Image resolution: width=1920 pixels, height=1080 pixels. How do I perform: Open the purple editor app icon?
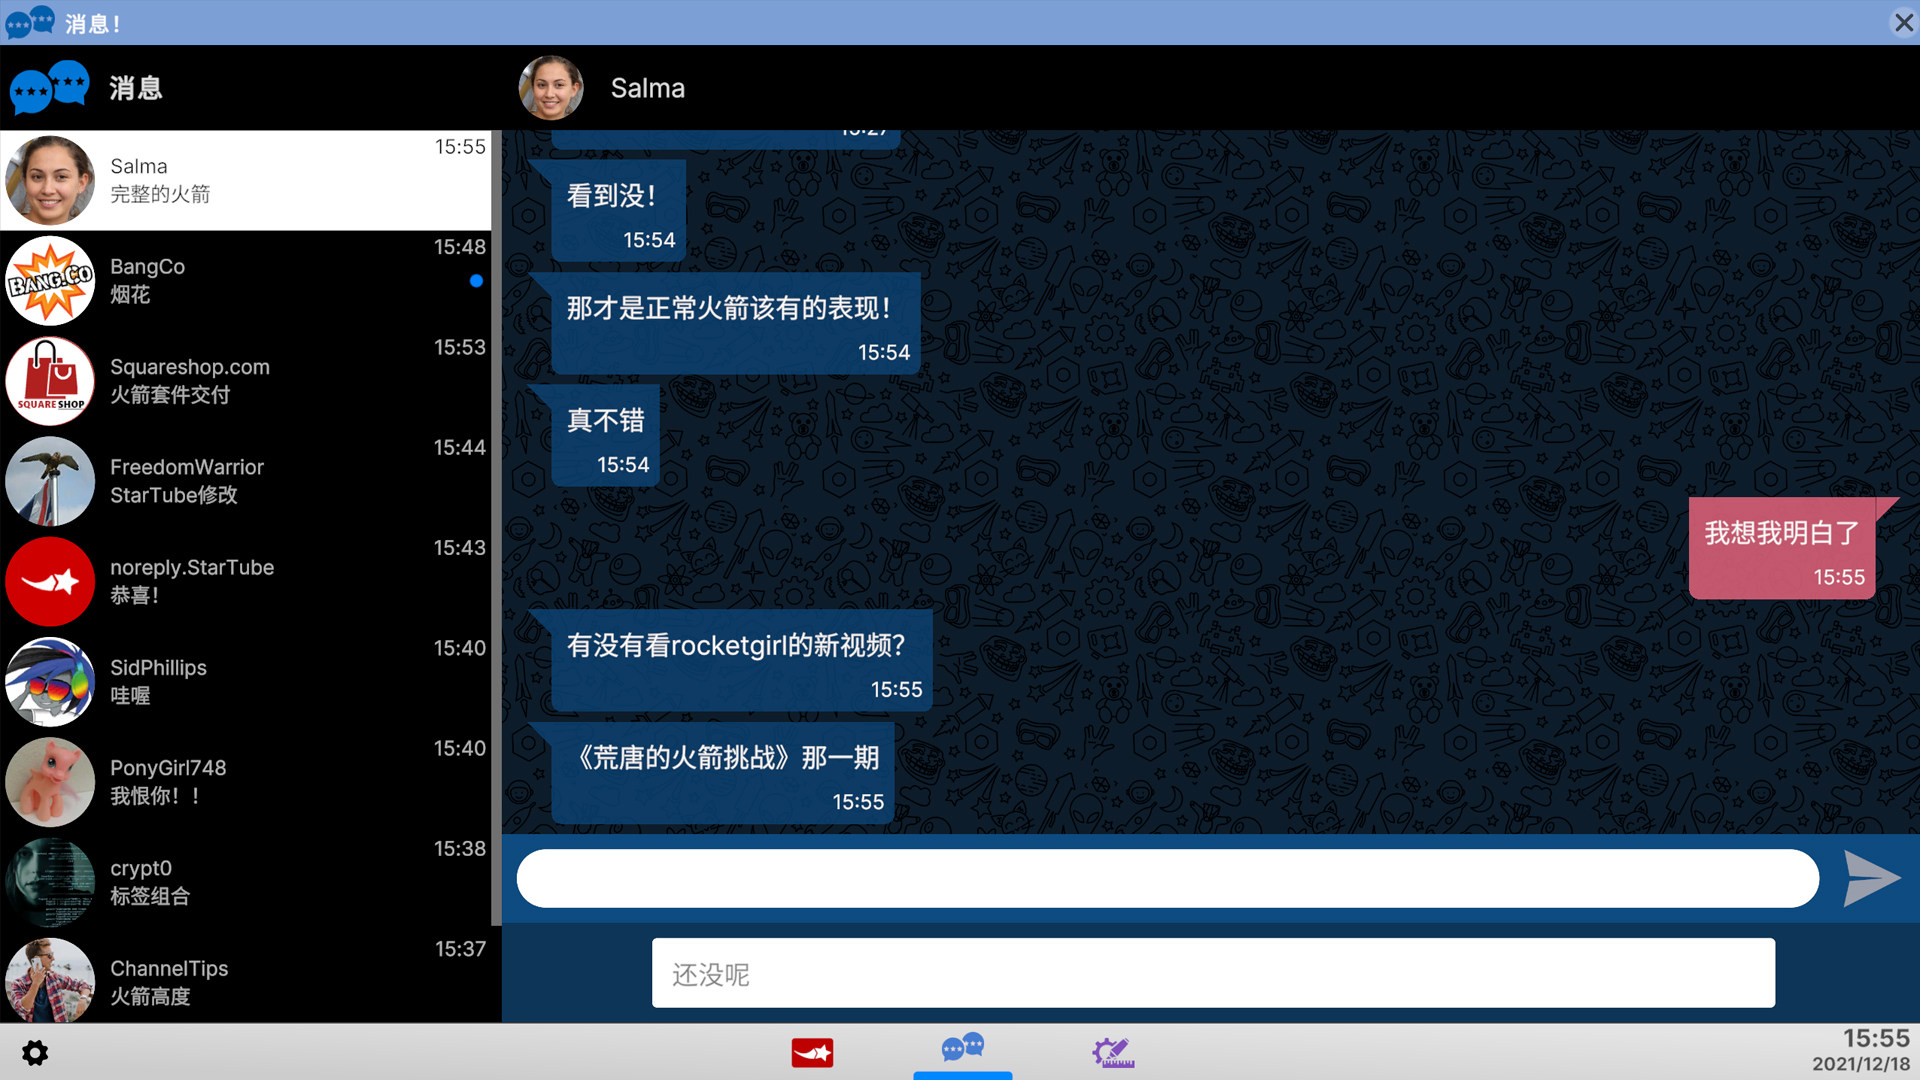pos(1113,1053)
